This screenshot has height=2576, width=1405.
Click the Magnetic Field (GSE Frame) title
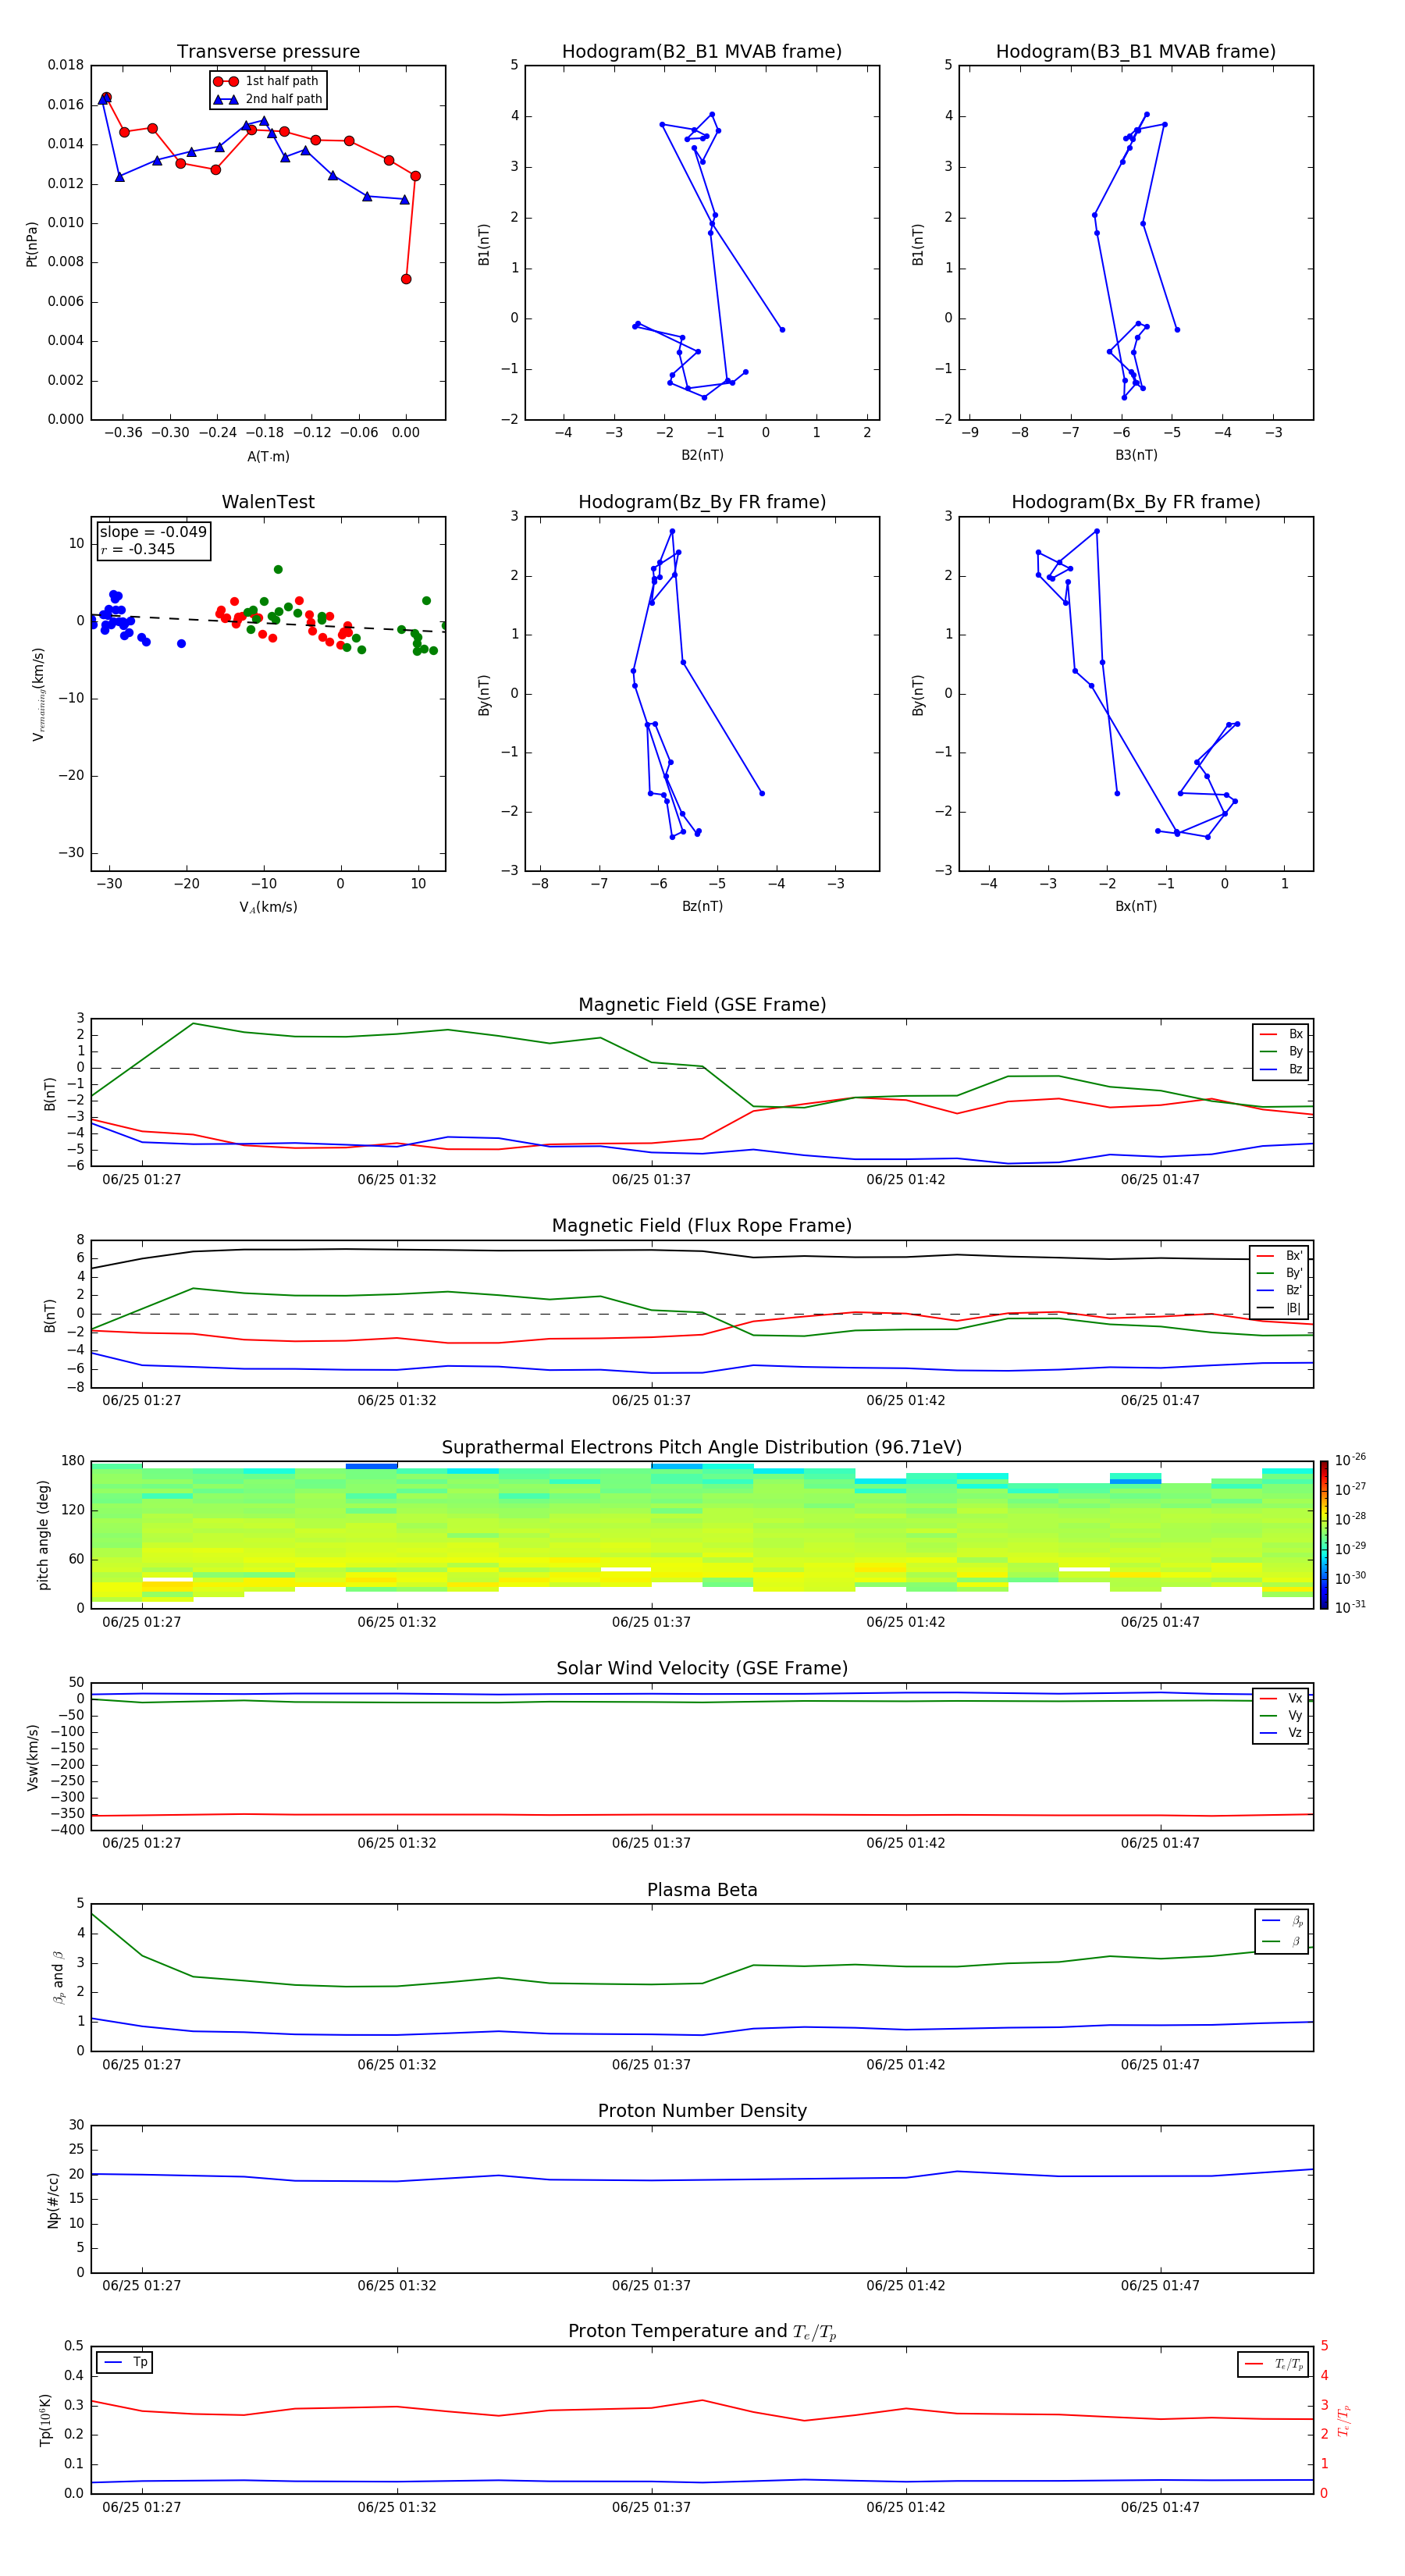702,1005
